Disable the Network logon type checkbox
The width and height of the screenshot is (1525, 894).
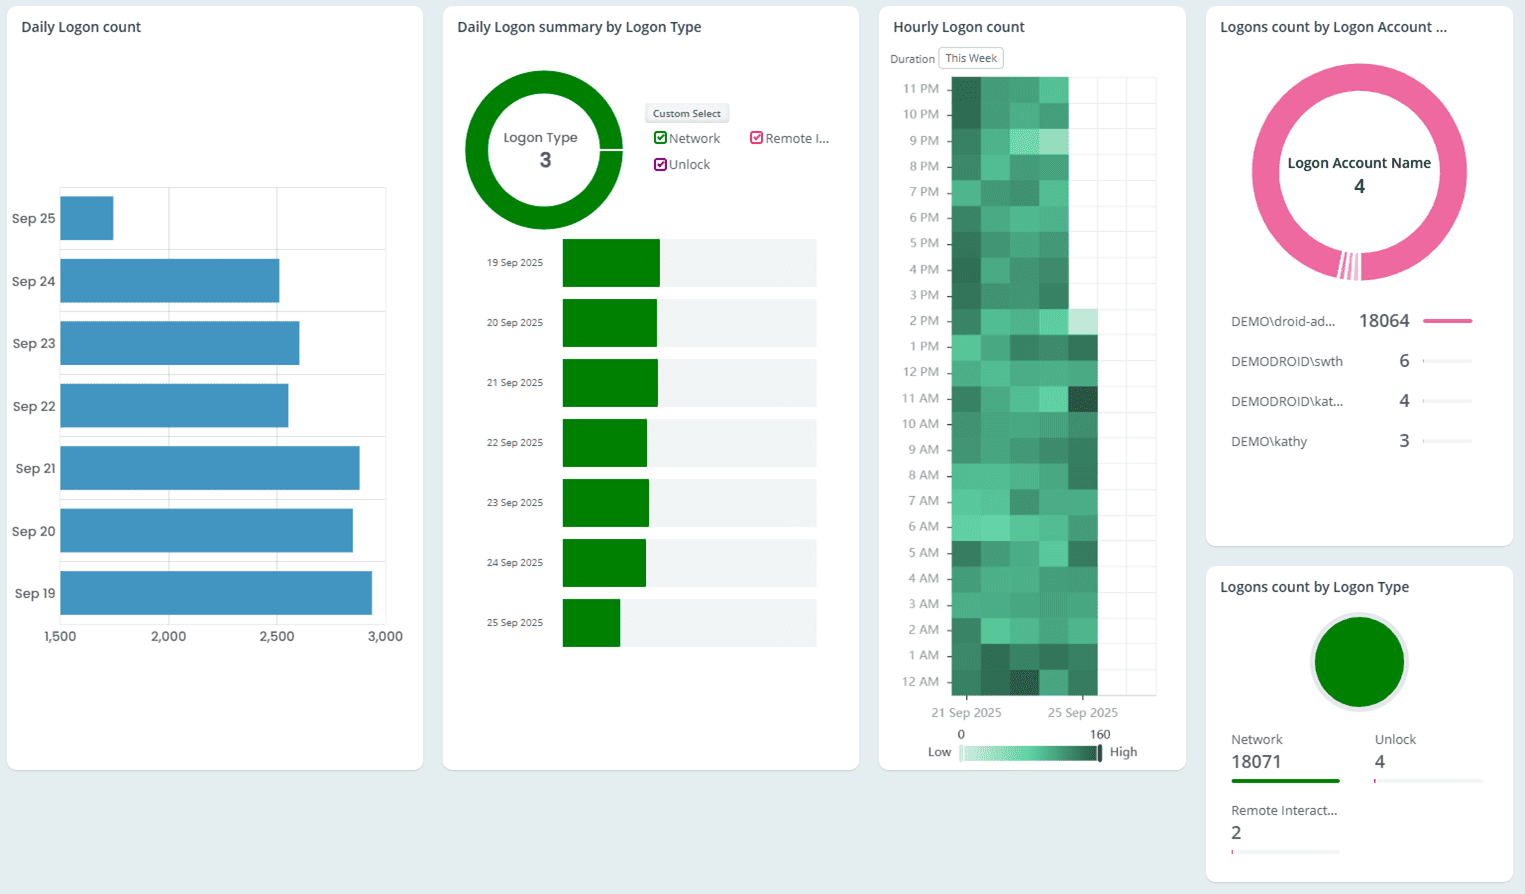pyautogui.click(x=660, y=137)
